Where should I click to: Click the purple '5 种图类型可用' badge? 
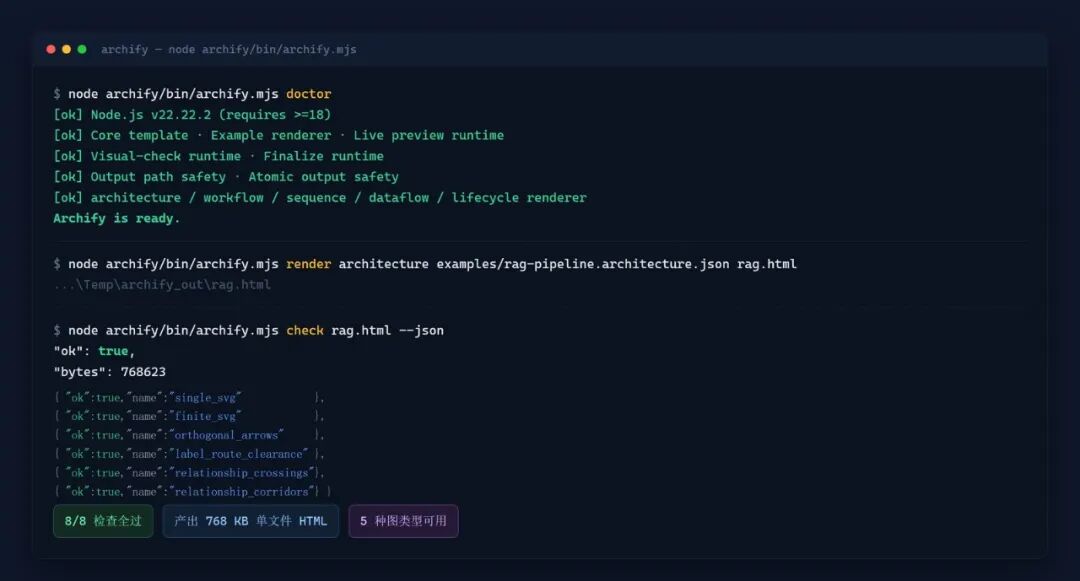point(404,521)
